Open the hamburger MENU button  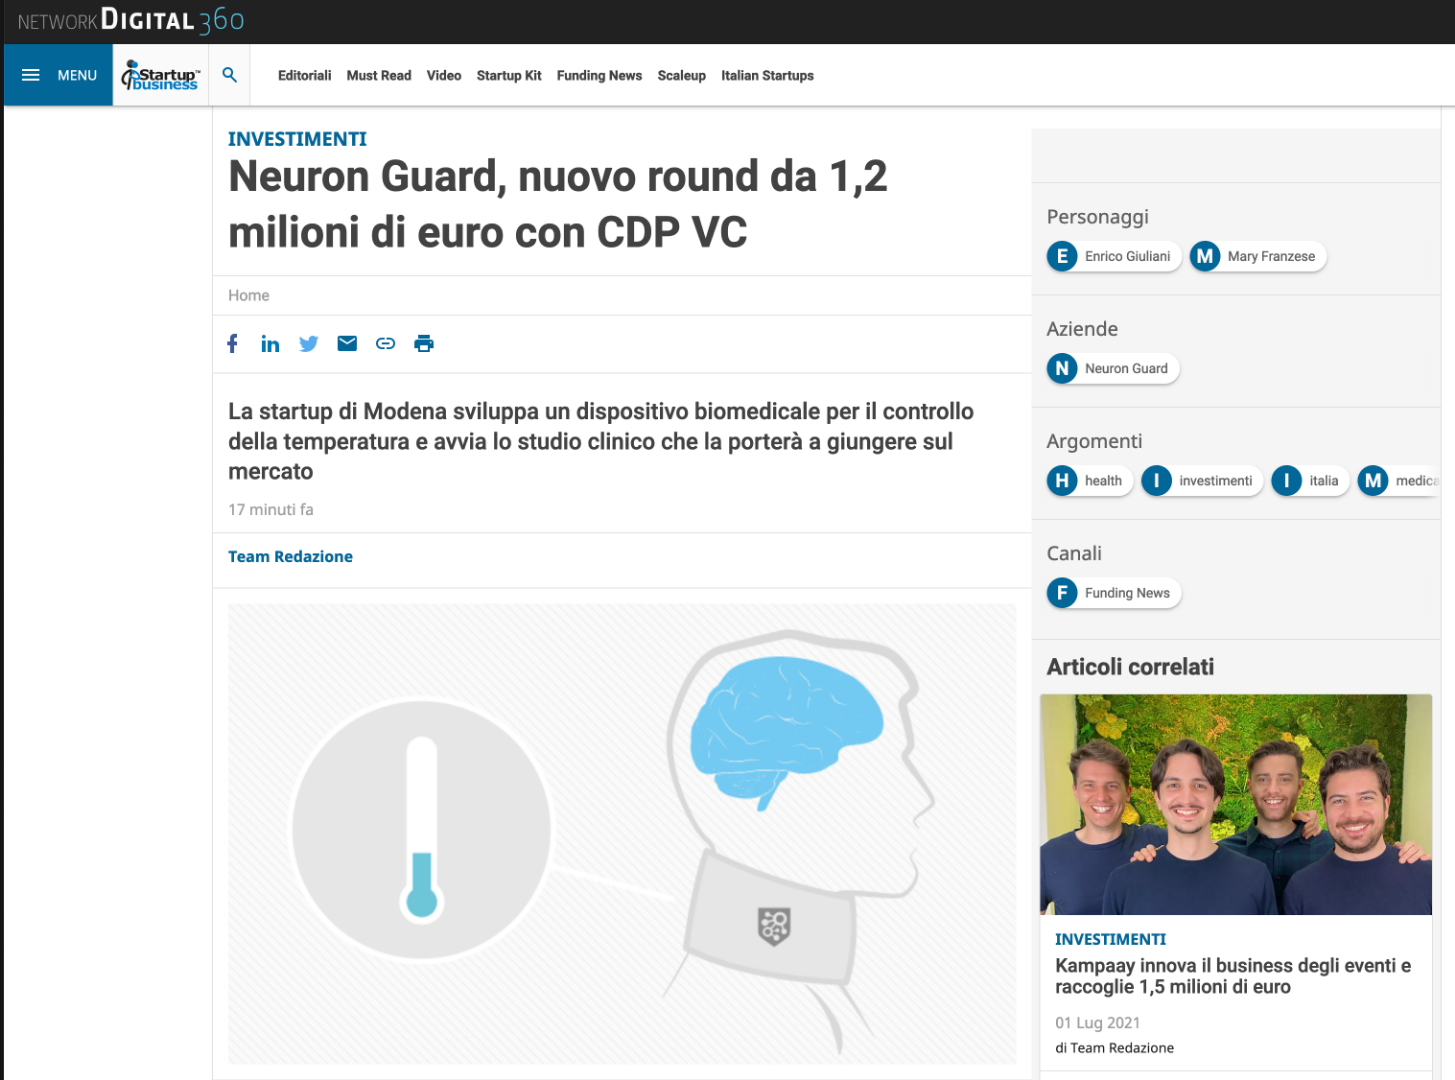tap(58, 75)
